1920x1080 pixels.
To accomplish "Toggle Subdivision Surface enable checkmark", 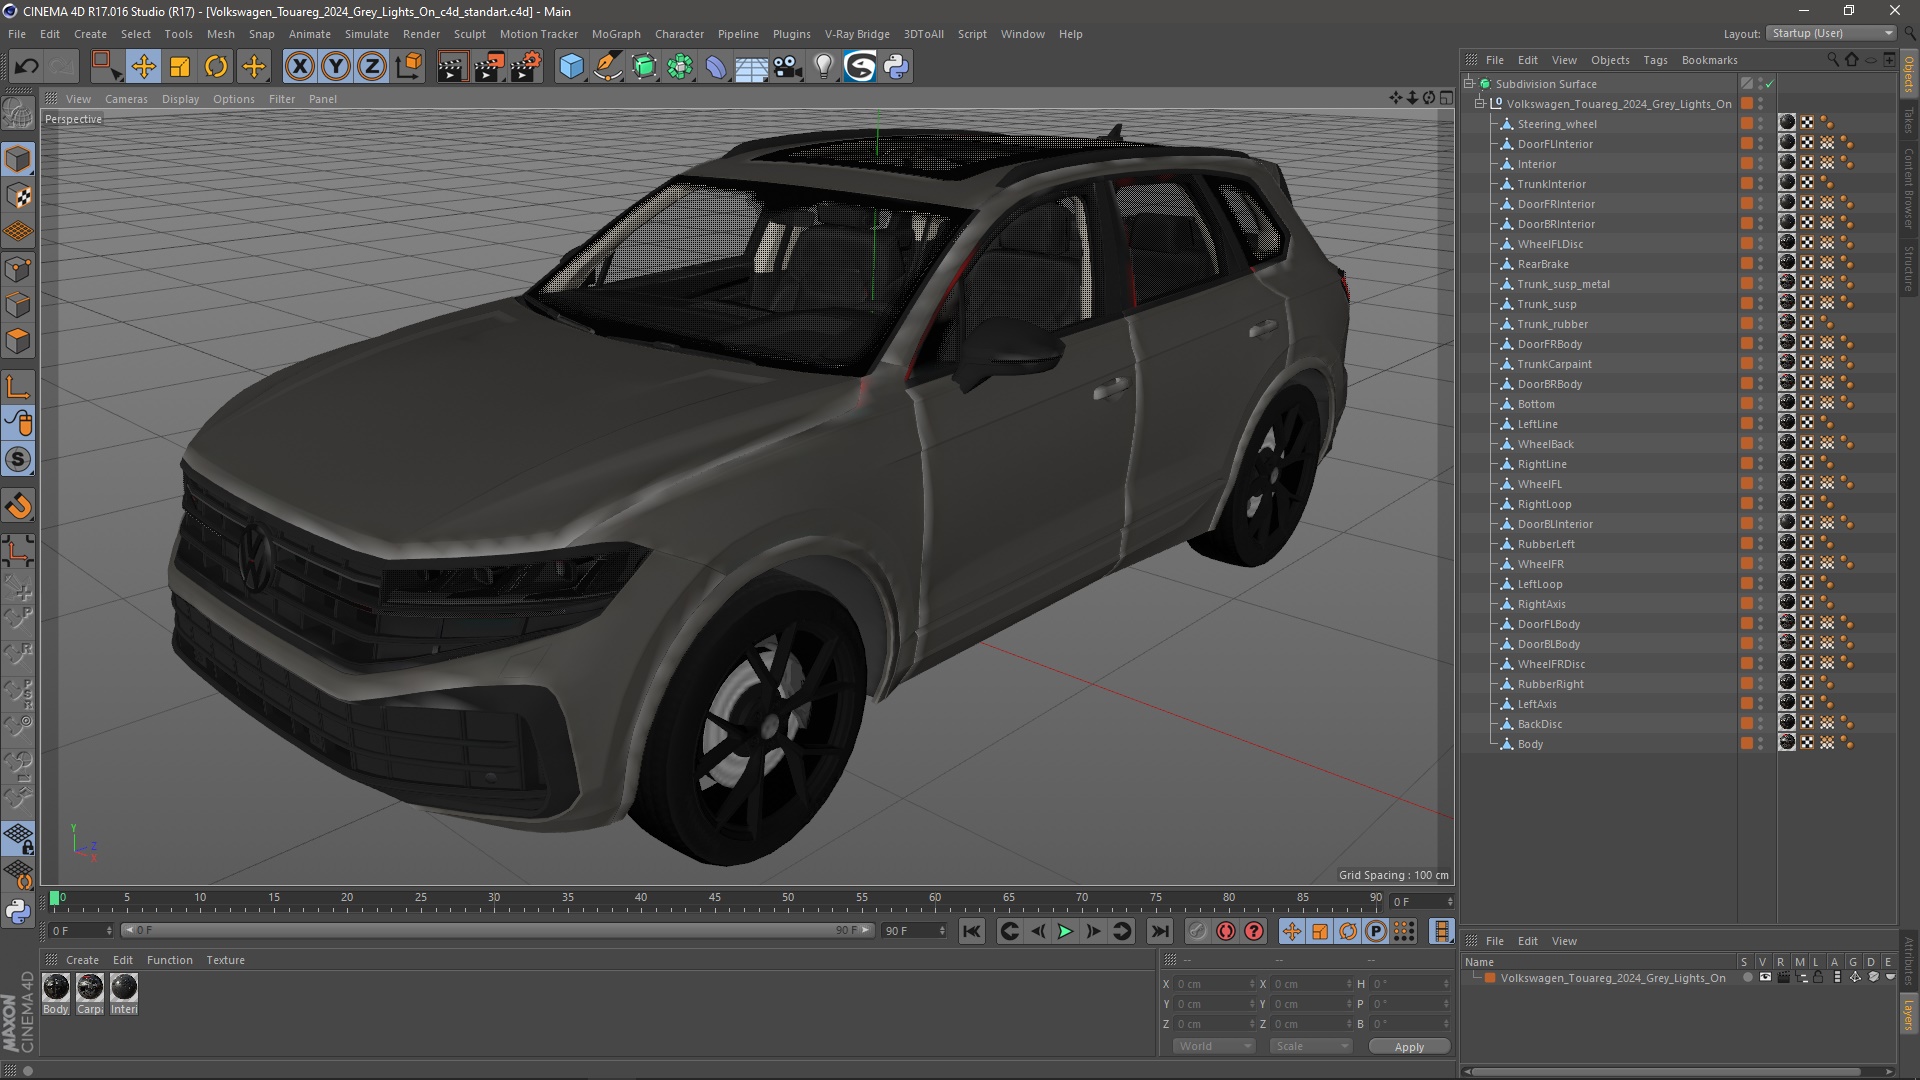I will pyautogui.click(x=1769, y=84).
